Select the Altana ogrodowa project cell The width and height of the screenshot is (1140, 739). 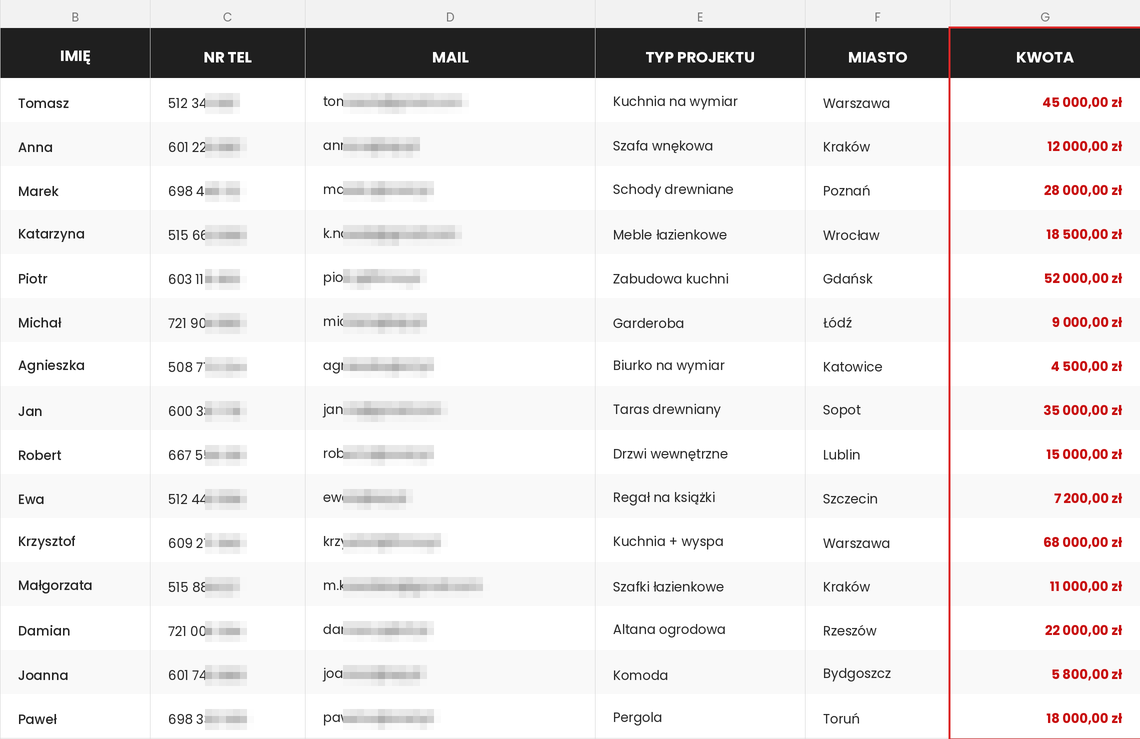pyautogui.click(x=700, y=629)
